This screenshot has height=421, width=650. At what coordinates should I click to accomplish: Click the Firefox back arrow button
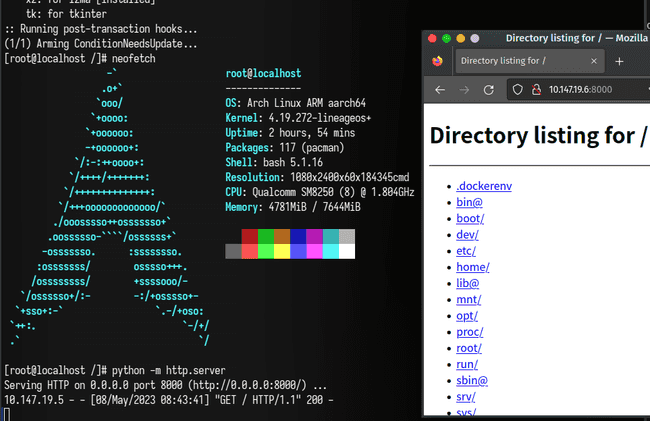coord(440,90)
